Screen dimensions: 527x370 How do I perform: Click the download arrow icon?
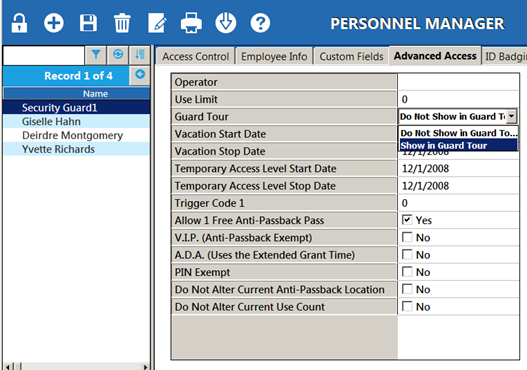(226, 23)
